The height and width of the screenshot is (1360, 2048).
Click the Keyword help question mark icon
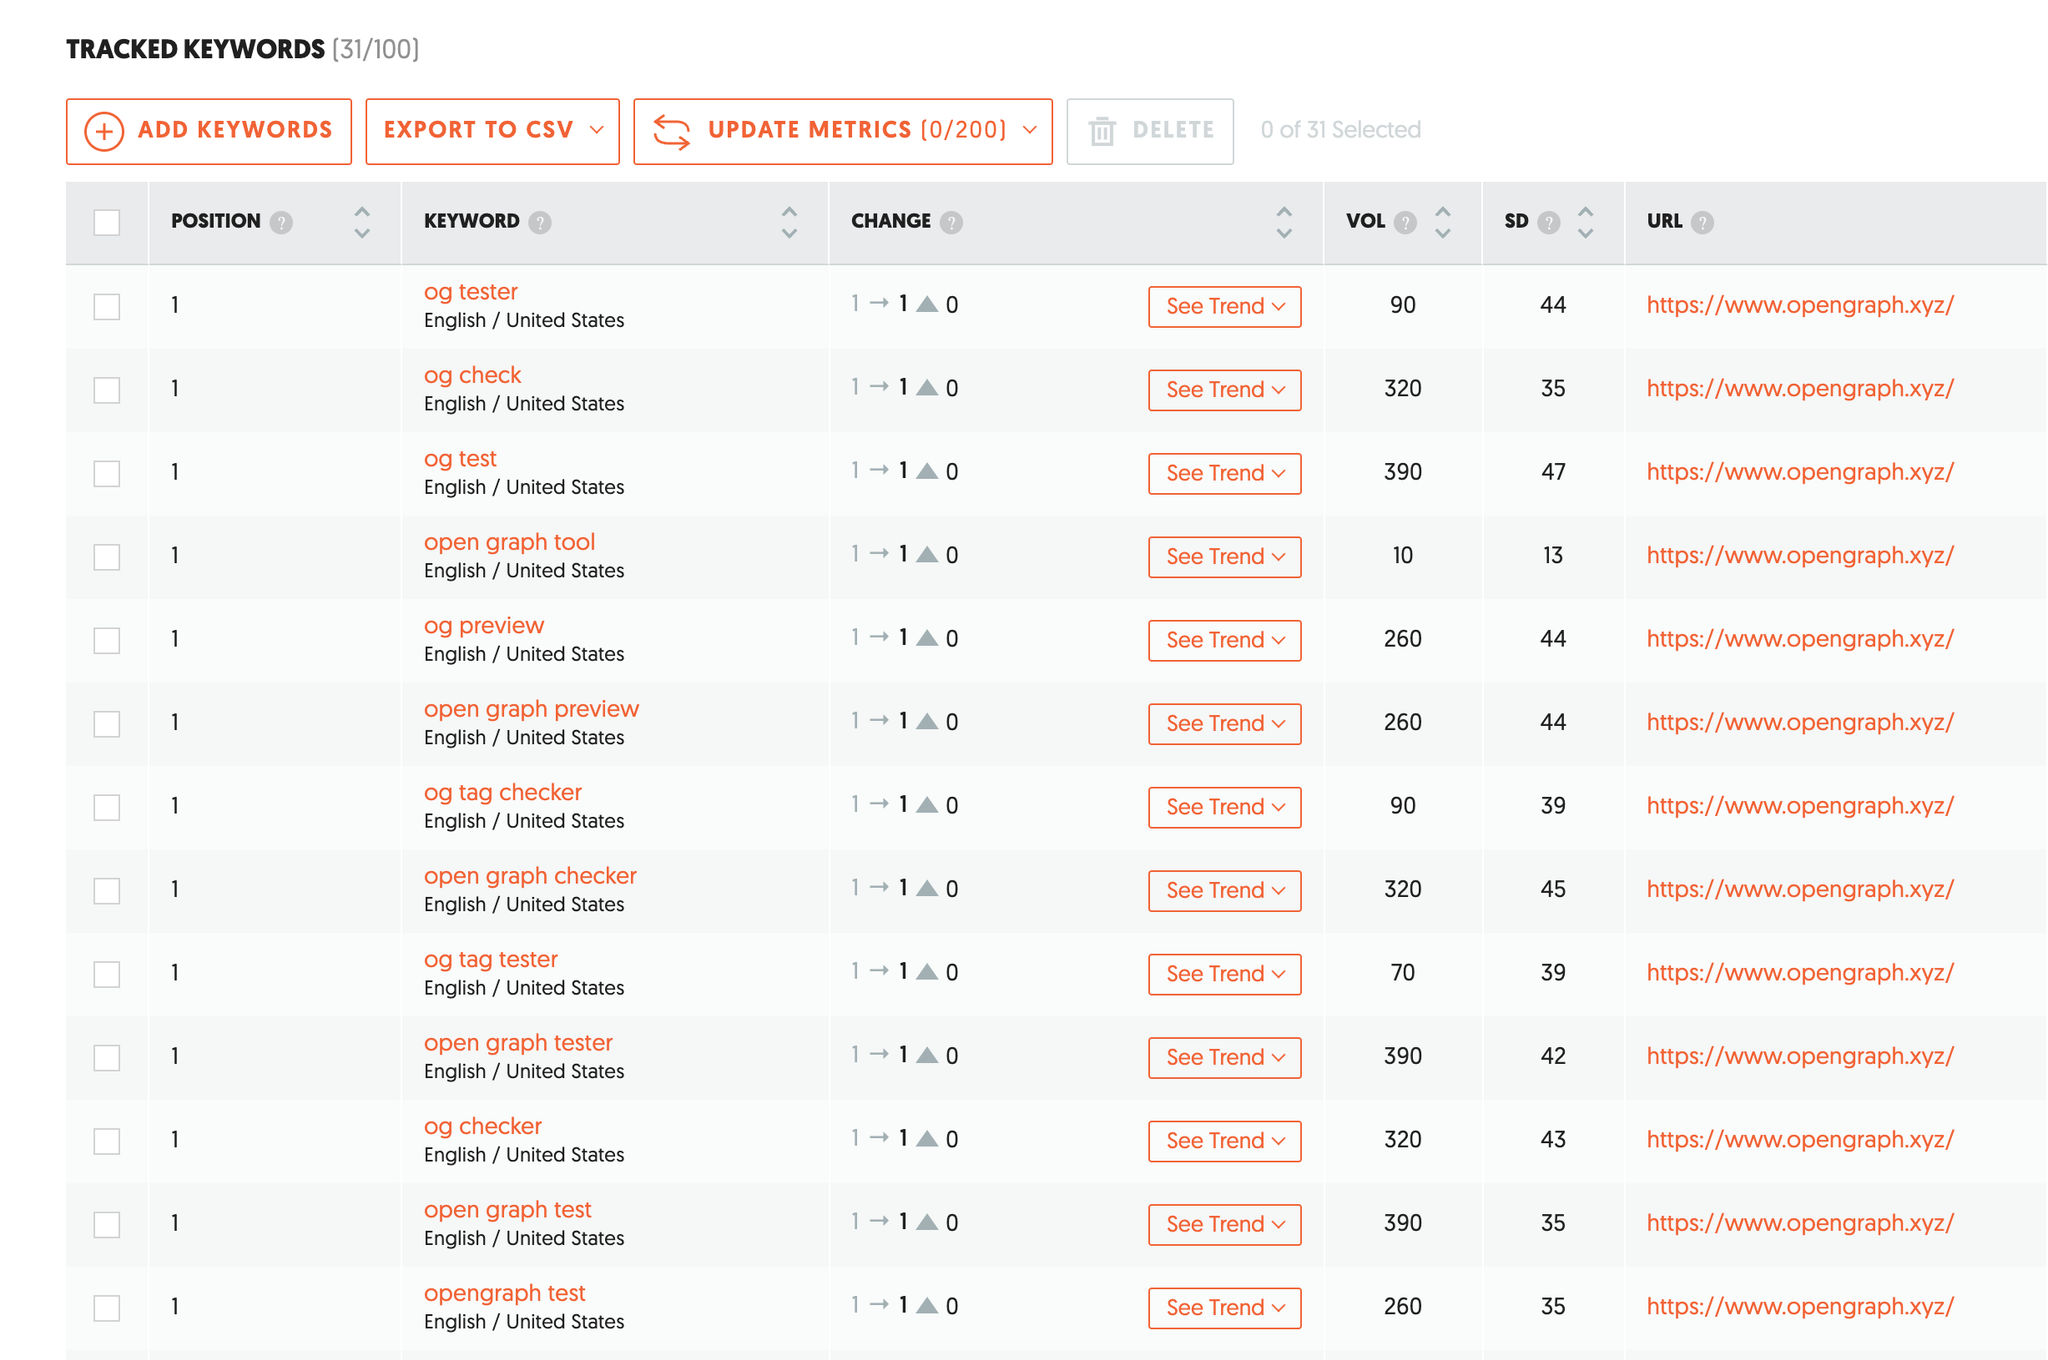click(540, 222)
